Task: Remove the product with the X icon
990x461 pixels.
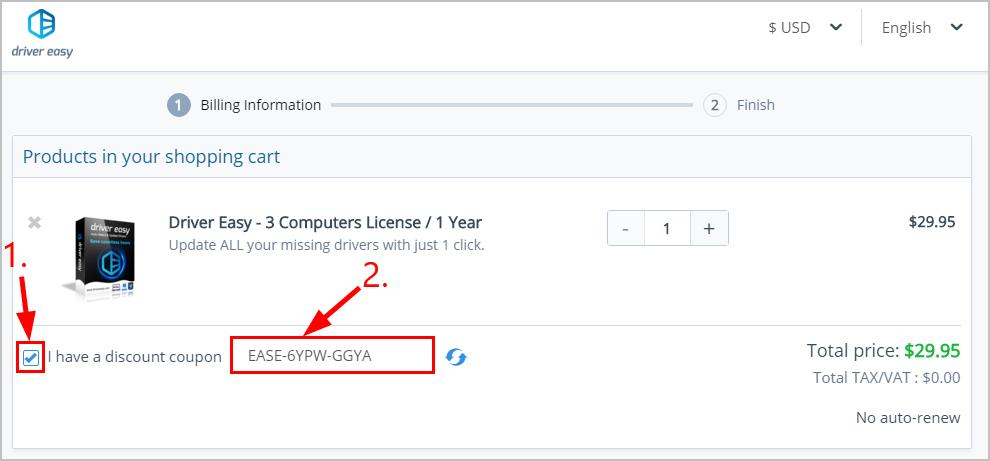Action: tap(34, 222)
